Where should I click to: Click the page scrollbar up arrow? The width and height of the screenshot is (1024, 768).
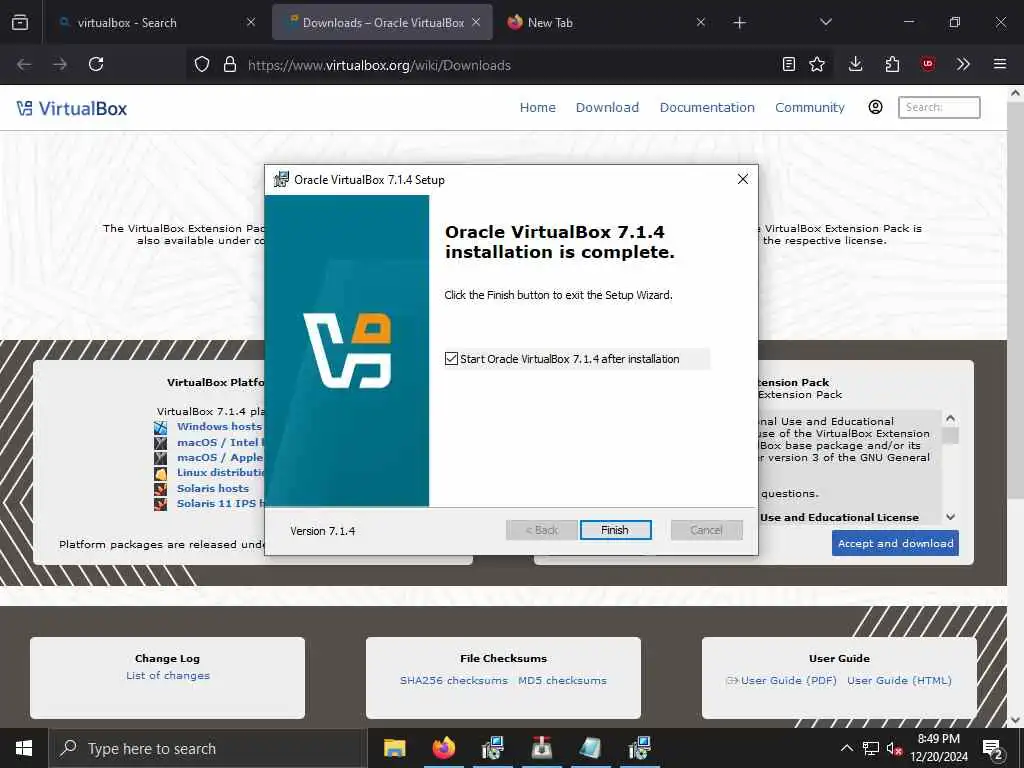(1016, 93)
